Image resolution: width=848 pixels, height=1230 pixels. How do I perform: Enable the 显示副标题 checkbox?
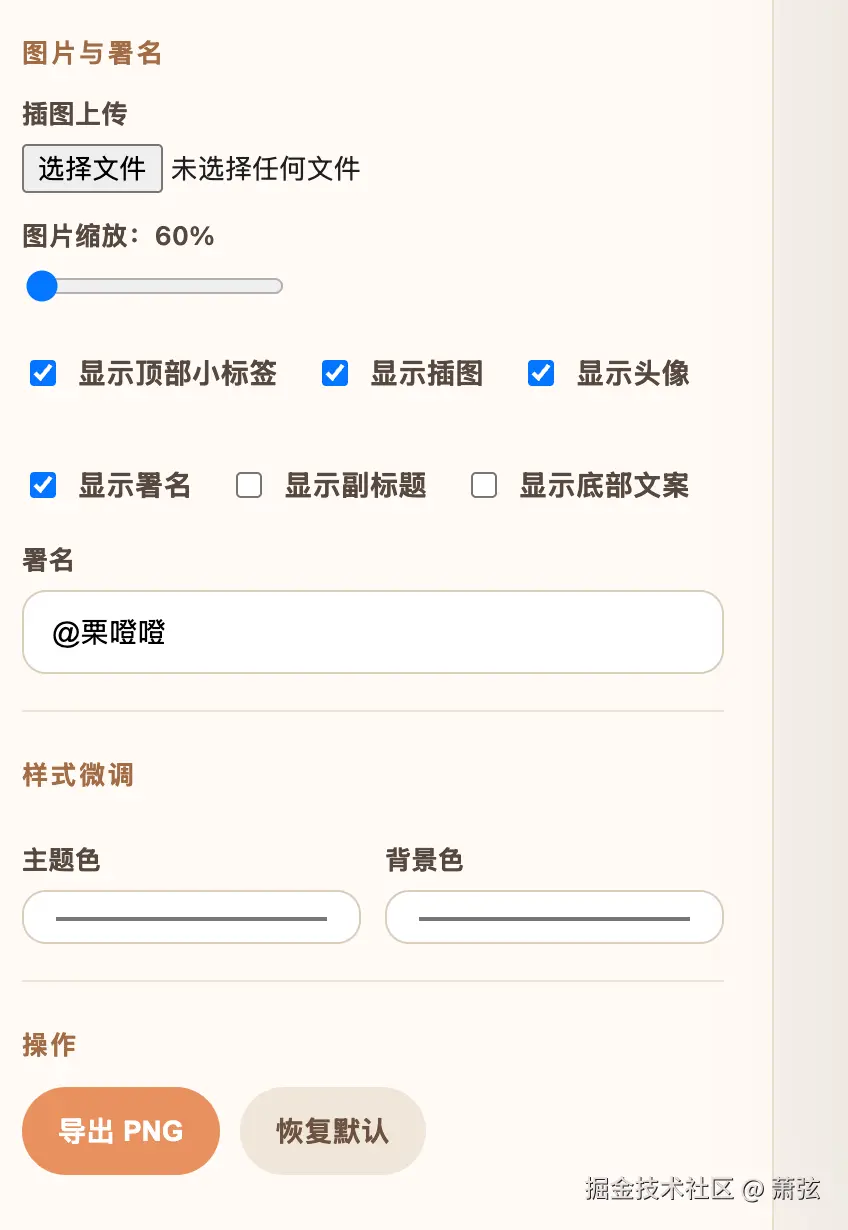[x=248, y=485]
